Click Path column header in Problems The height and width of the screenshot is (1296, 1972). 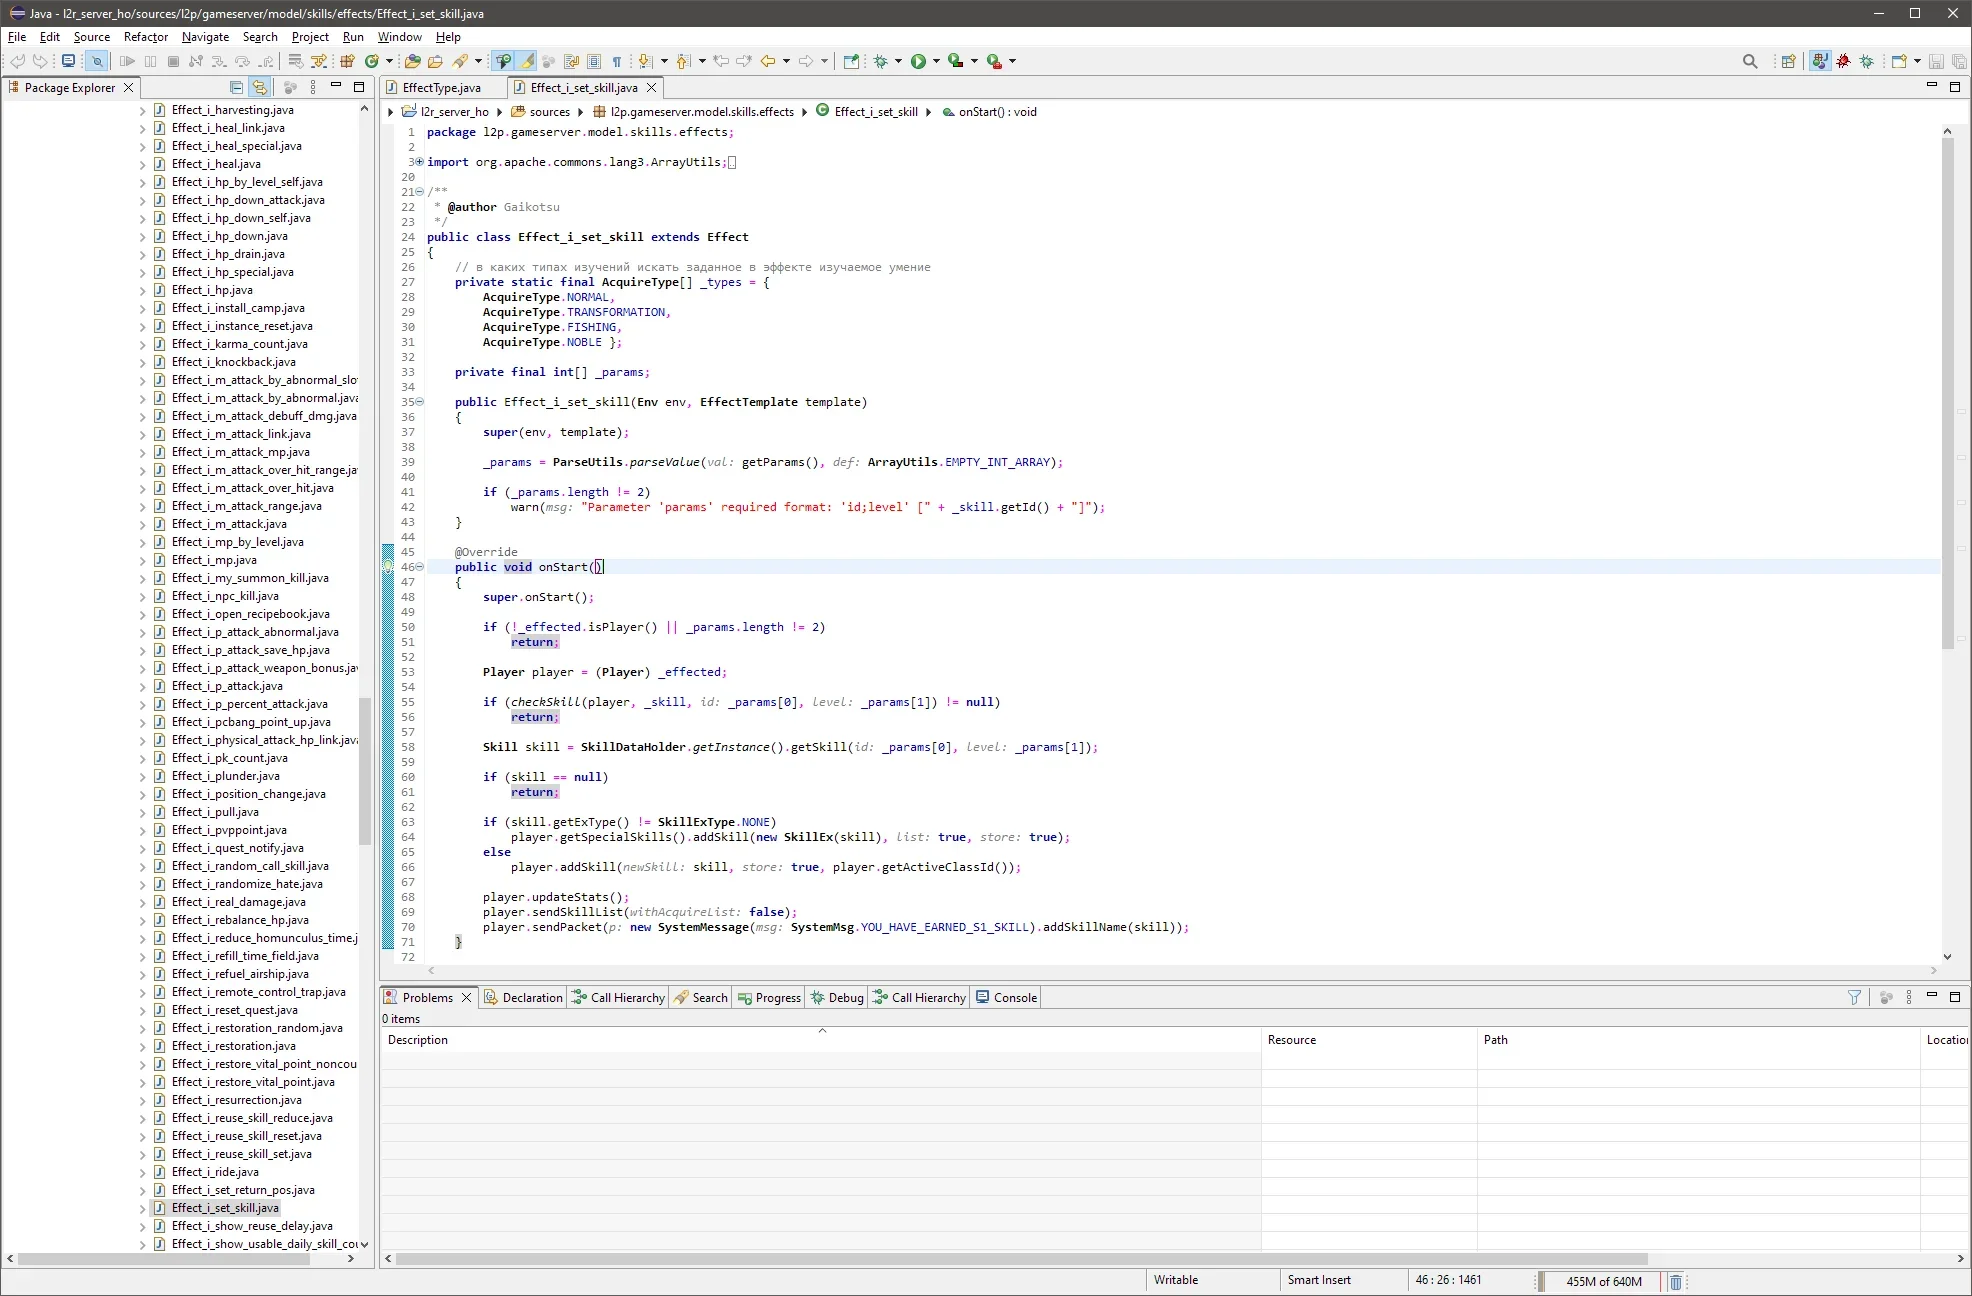point(1698,1040)
